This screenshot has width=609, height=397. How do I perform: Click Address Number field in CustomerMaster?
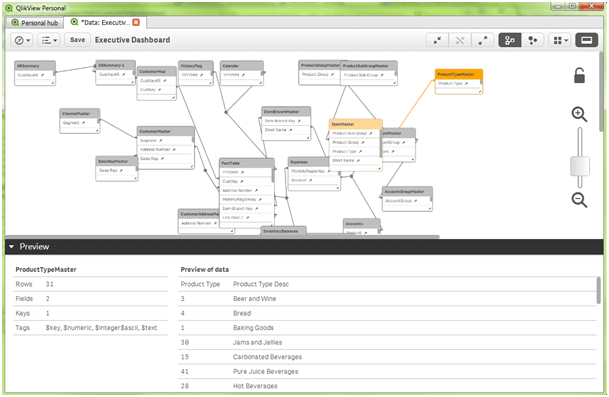165,150
